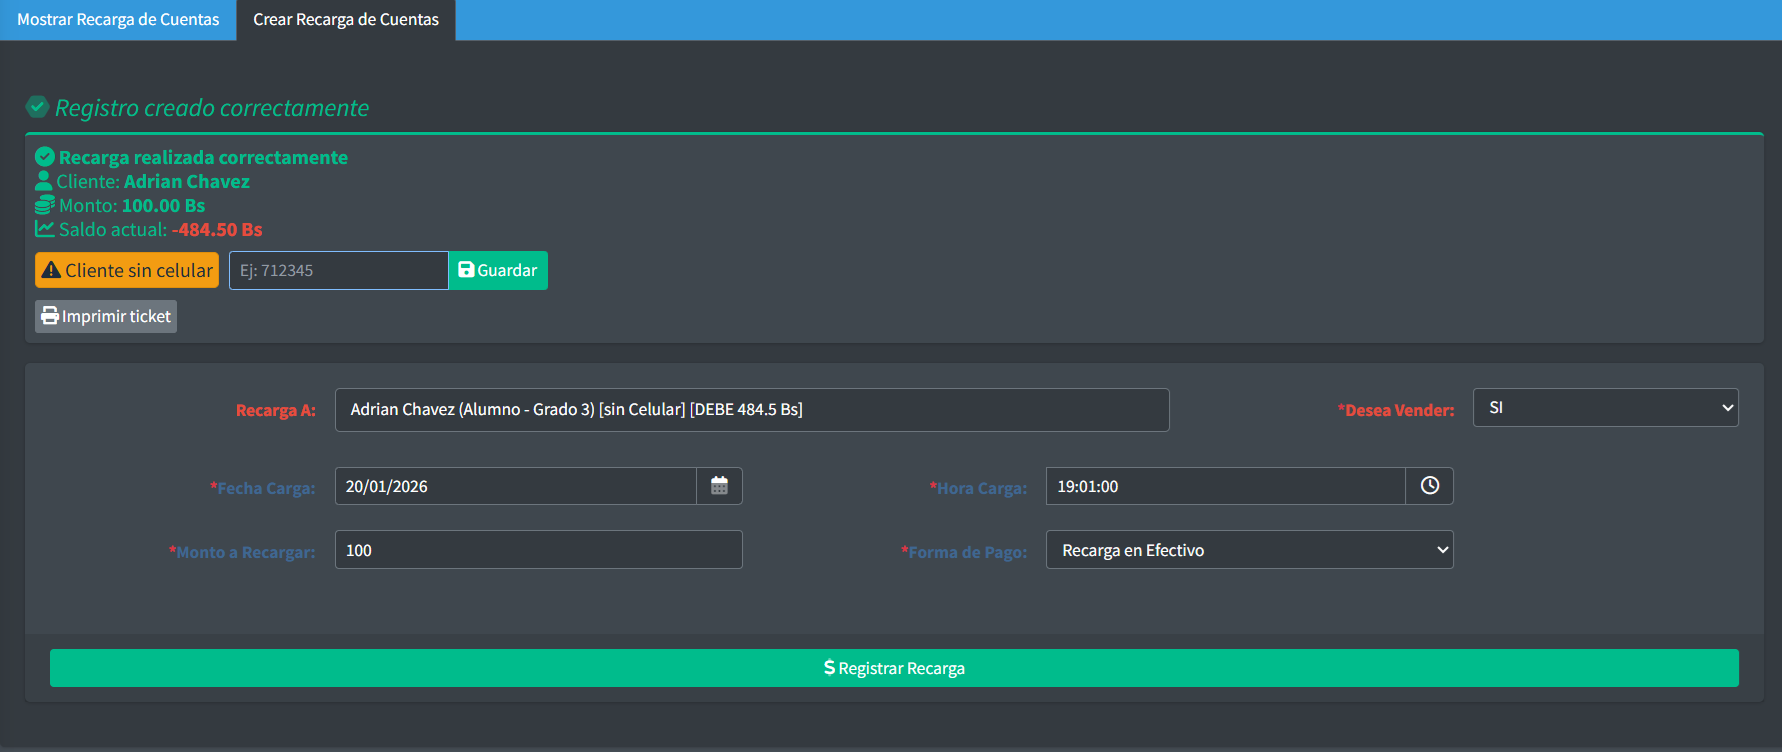Click the Recarga A client field

click(751, 410)
